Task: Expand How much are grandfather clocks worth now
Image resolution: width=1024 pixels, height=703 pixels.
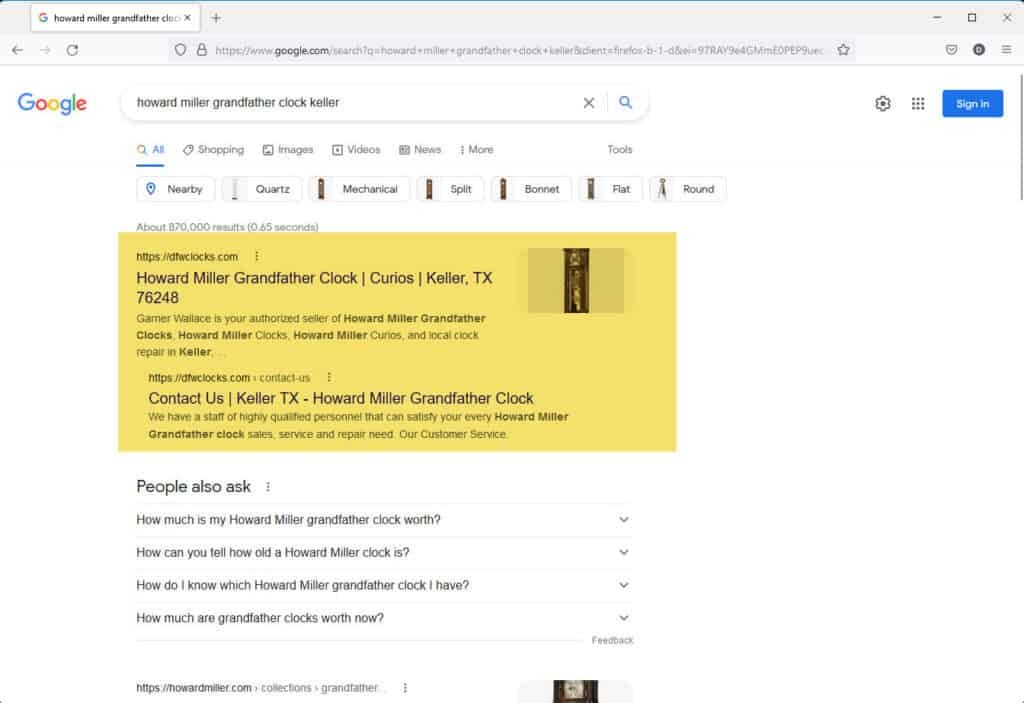Action: [x=384, y=617]
